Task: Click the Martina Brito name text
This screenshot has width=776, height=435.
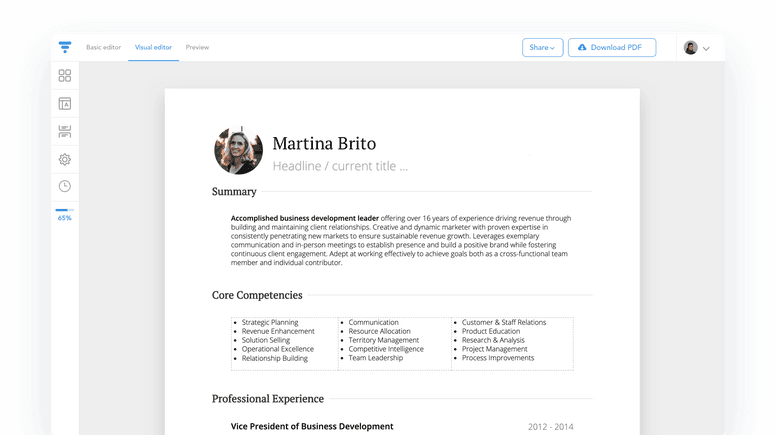Action: tap(324, 143)
